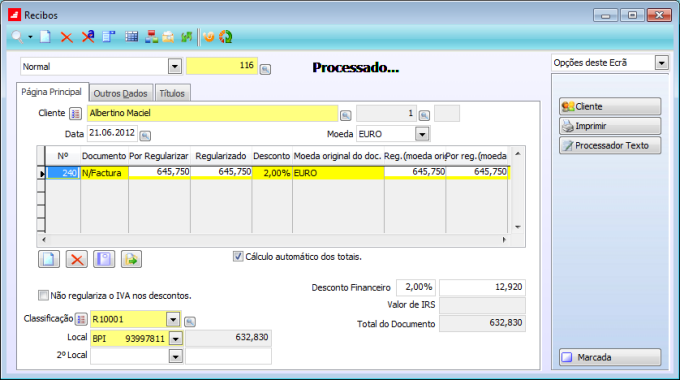Screen dimensions: 680x380
Task: Toggle the Marcada button
Action: 610,357
